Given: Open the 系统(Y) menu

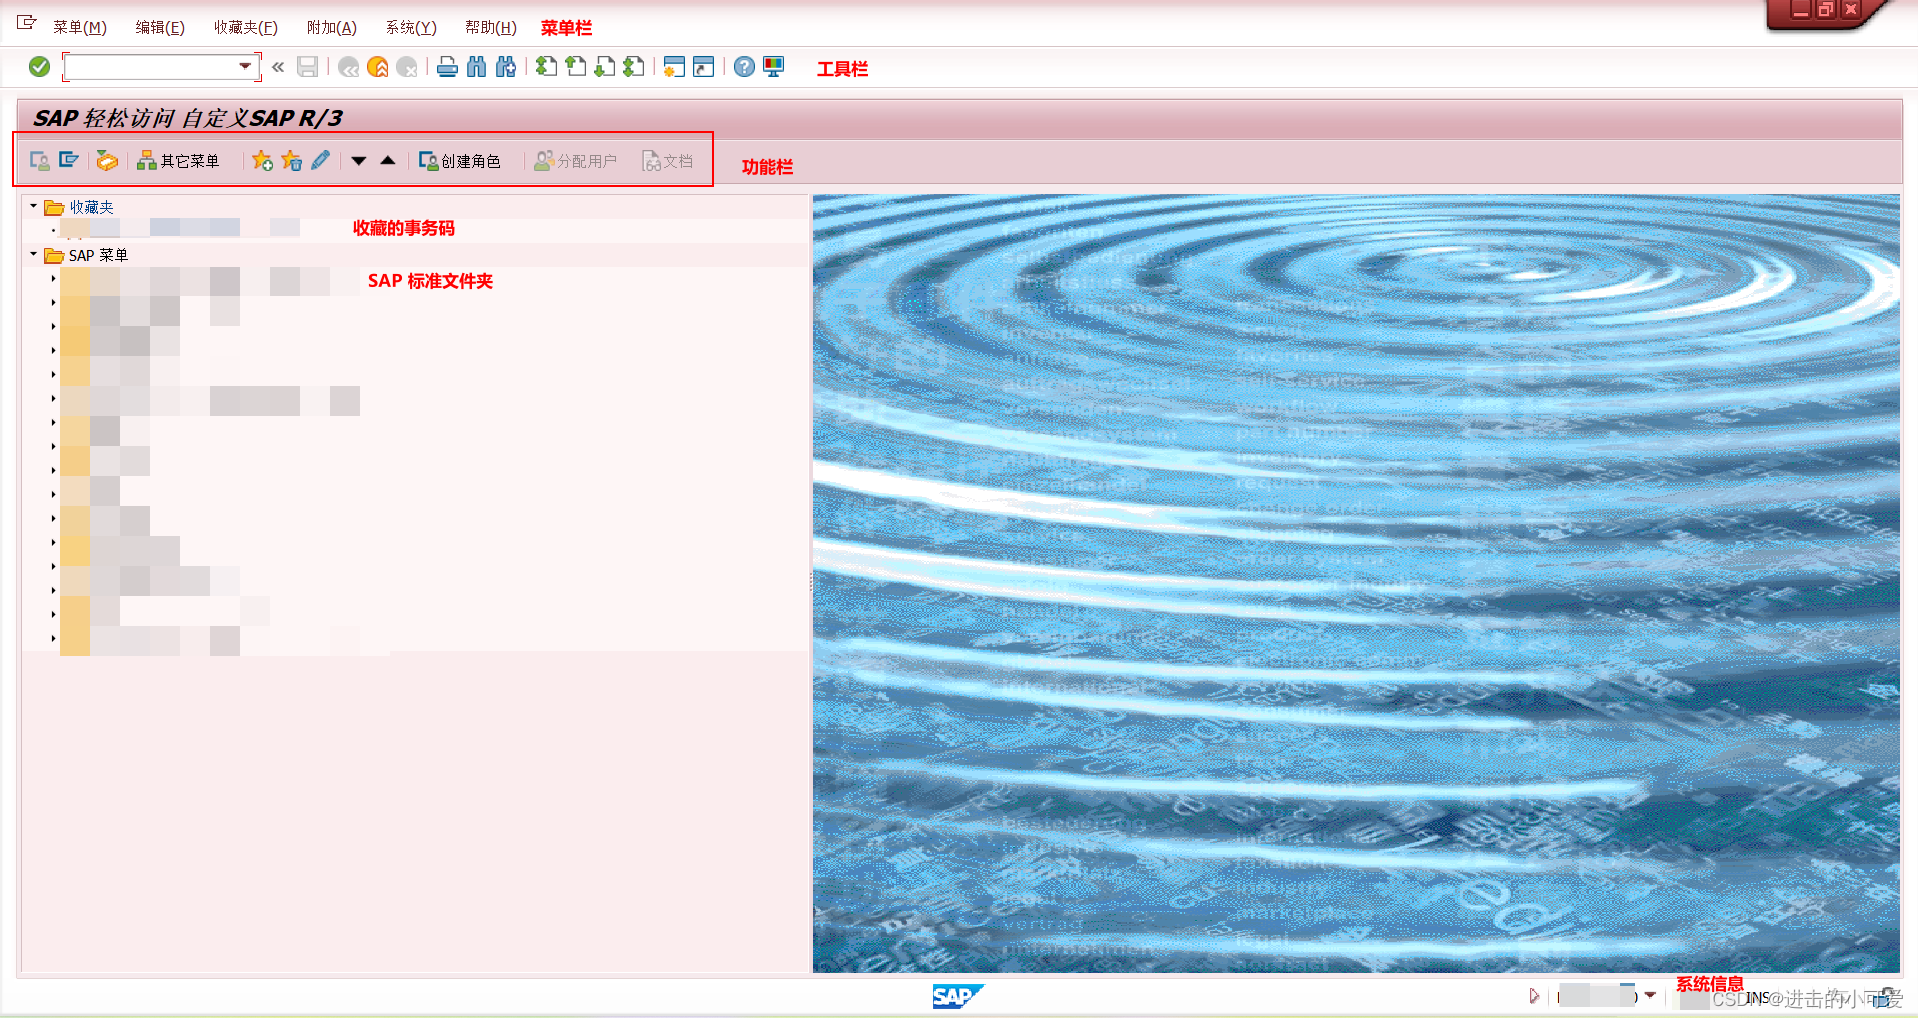Looking at the screenshot, I should point(411,27).
